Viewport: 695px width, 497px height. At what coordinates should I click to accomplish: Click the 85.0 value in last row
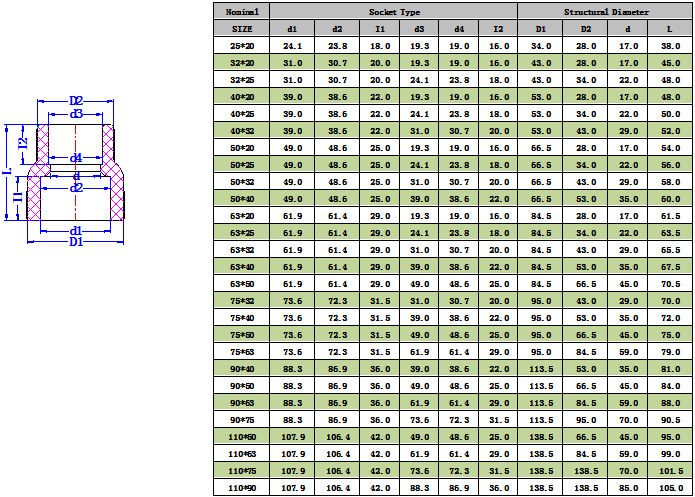[628, 487]
